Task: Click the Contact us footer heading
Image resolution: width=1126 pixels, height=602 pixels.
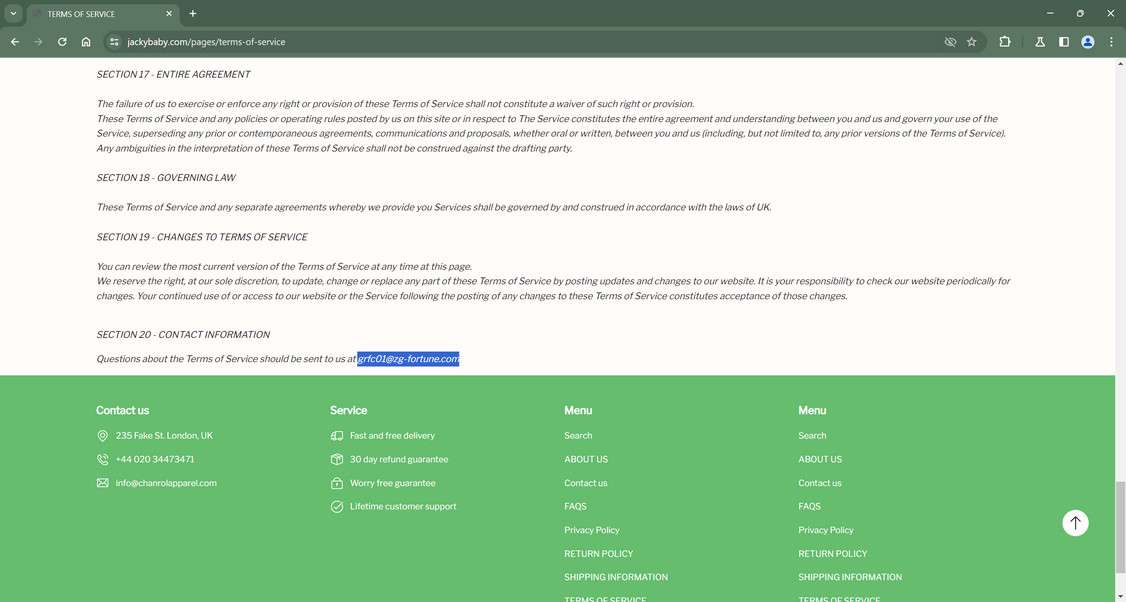Action: [123, 410]
